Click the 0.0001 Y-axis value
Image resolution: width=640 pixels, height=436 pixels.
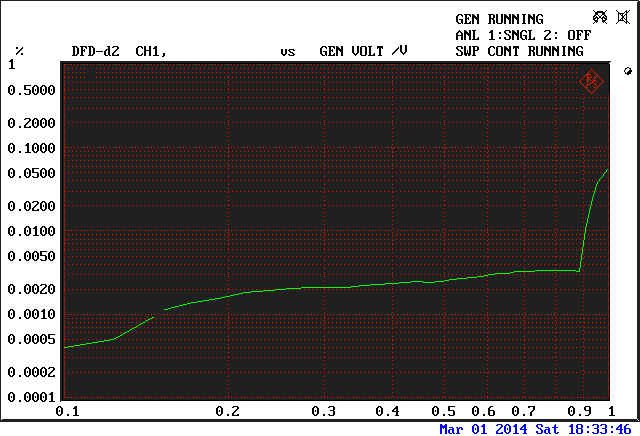[31, 397]
